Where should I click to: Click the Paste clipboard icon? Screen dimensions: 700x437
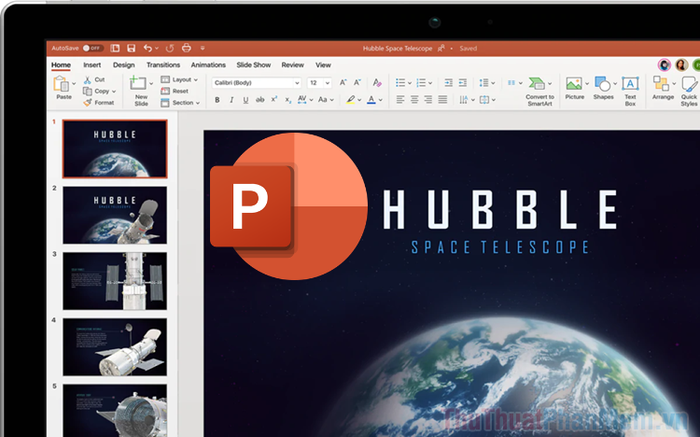point(62,84)
